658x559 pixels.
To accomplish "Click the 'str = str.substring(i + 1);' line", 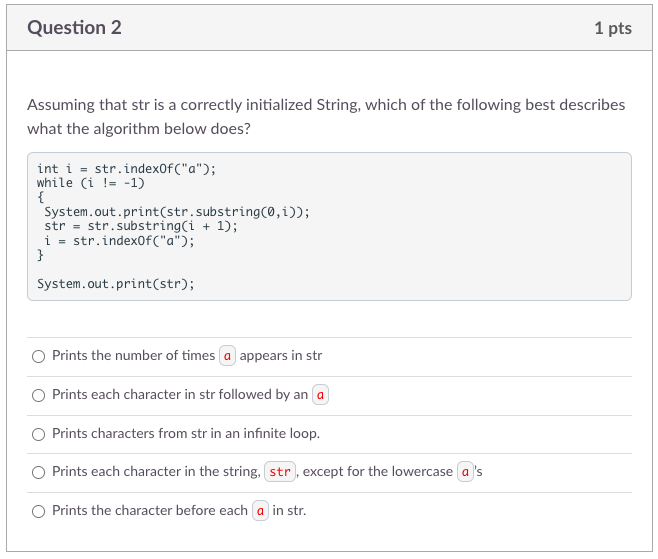I will pos(141,226).
